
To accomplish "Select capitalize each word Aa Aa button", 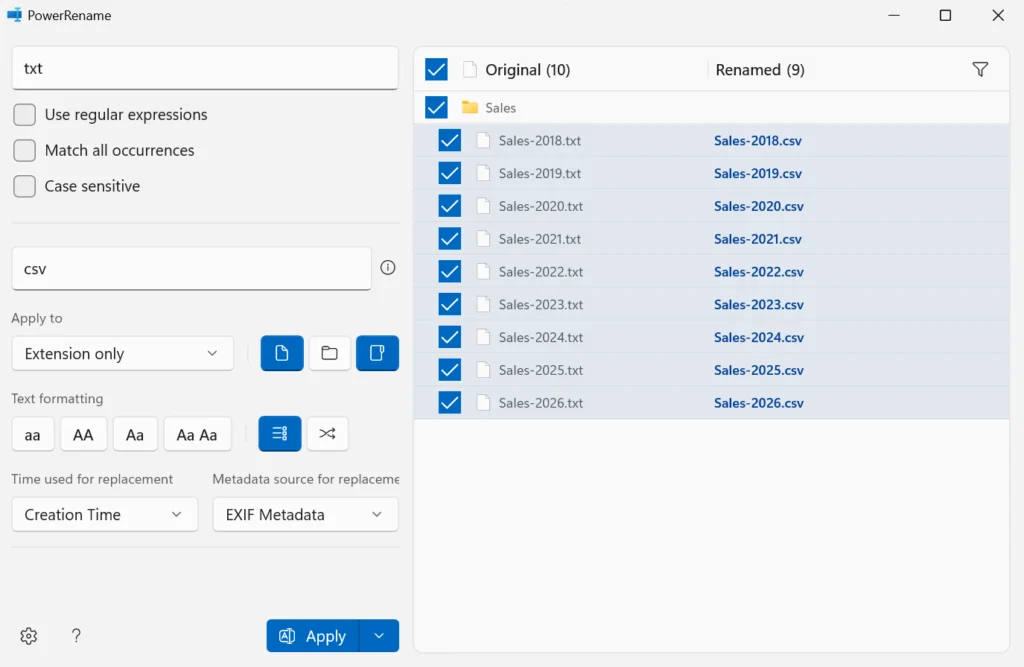I will [197, 434].
